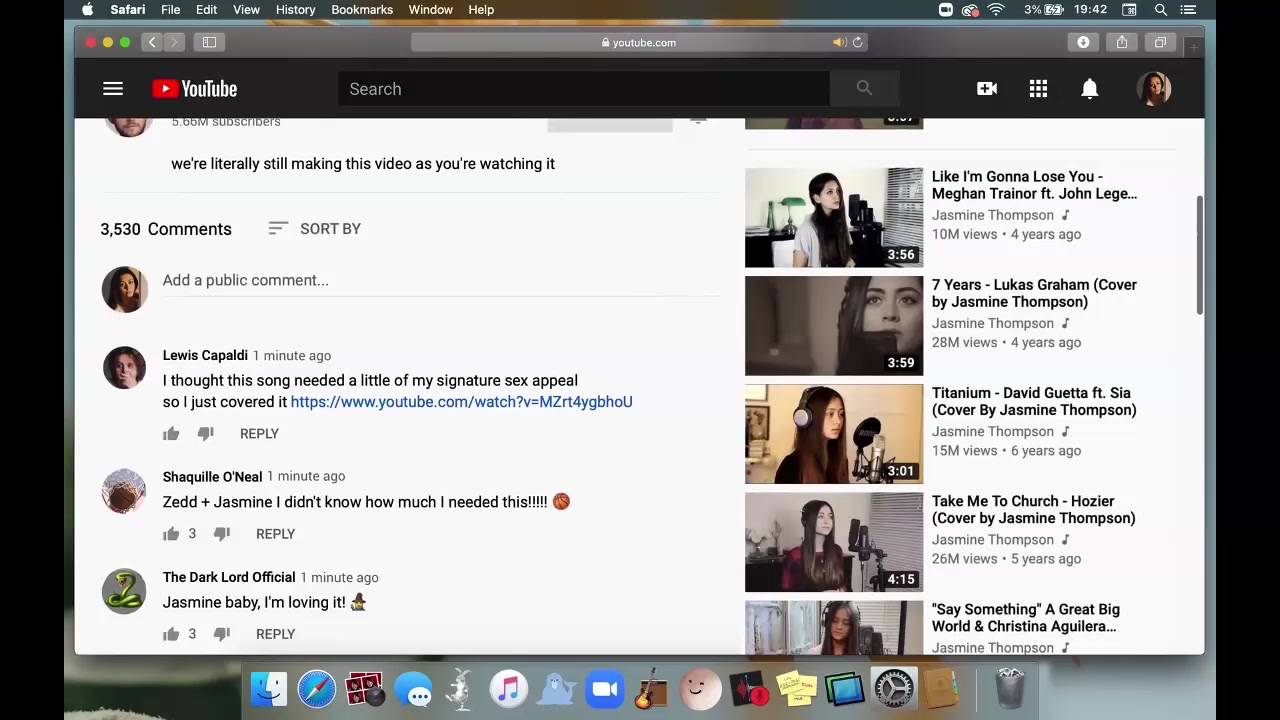
Task: Reply to Shaquille O'Neal's comment
Action: coord(275,534)
